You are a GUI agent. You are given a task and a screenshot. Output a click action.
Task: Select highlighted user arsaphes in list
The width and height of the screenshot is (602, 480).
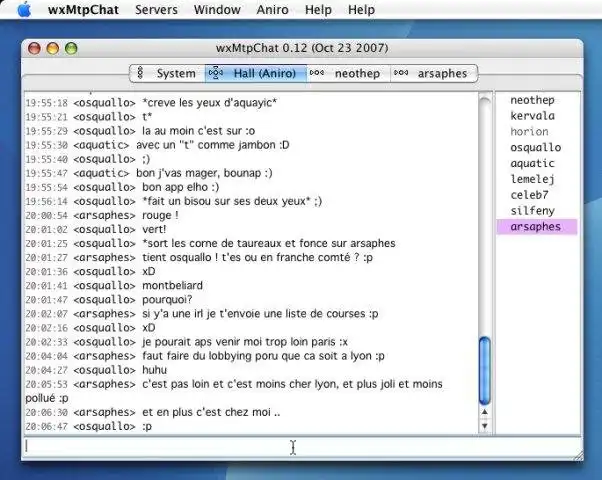[537, 227]
